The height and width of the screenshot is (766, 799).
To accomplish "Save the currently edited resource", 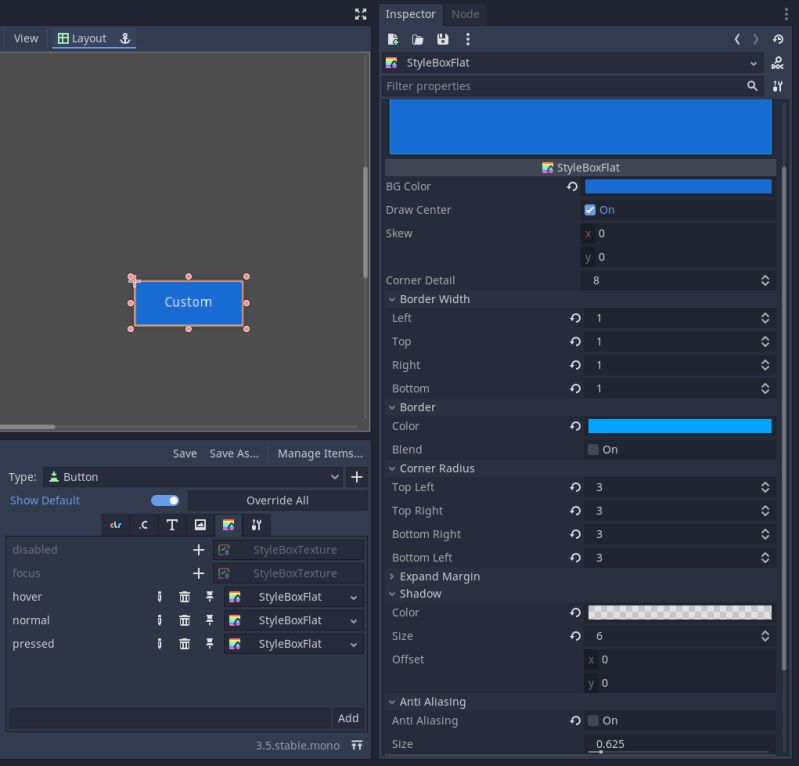I will (x=442, y=39).
